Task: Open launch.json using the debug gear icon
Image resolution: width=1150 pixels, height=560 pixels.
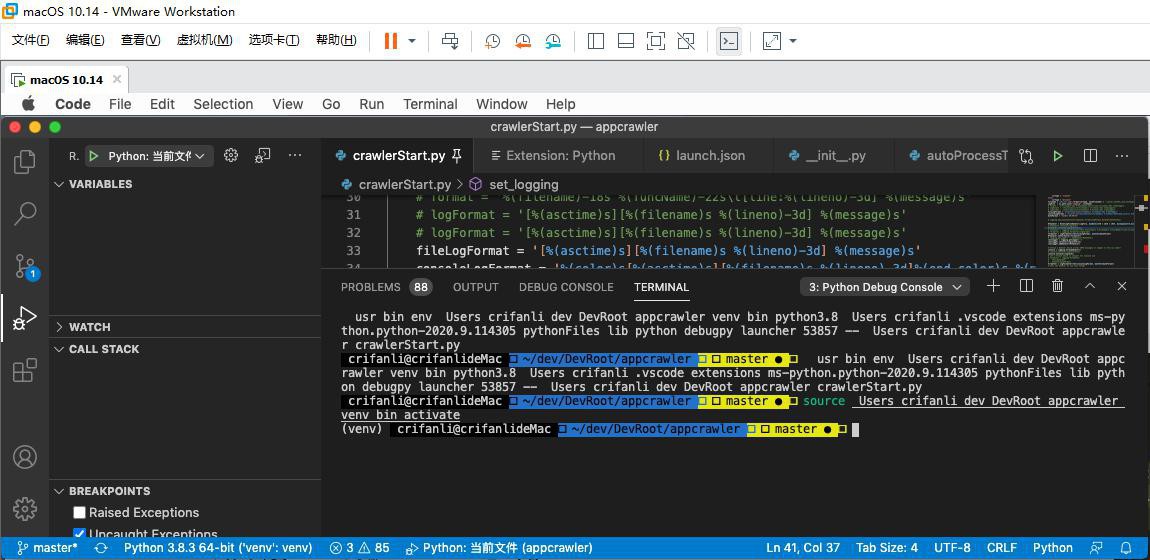Action: (231, 155)
